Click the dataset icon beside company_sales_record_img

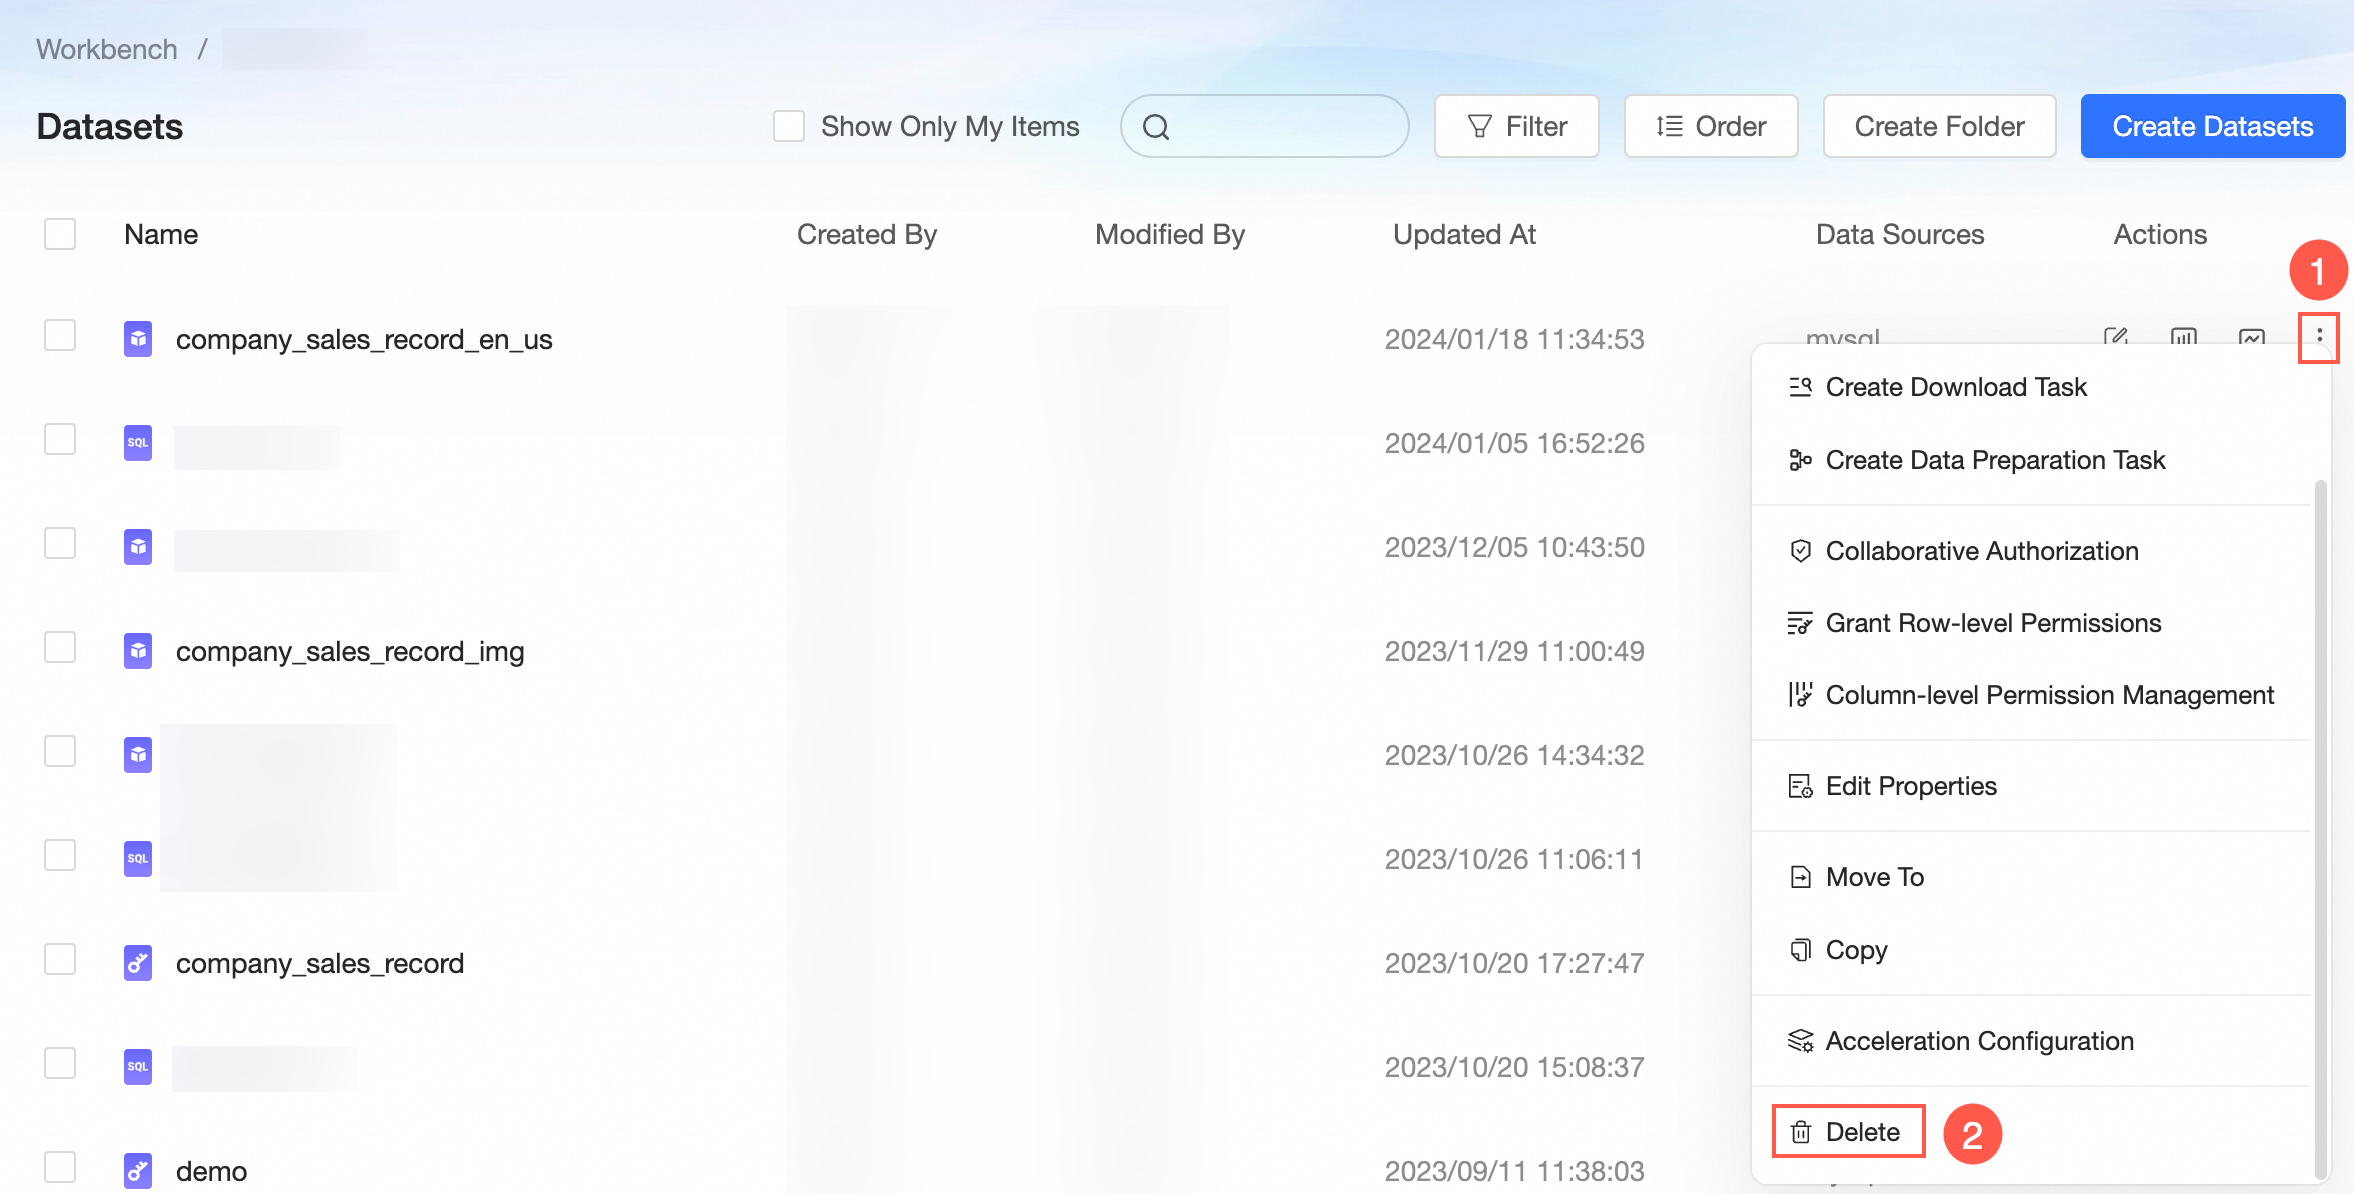(138, 651)
